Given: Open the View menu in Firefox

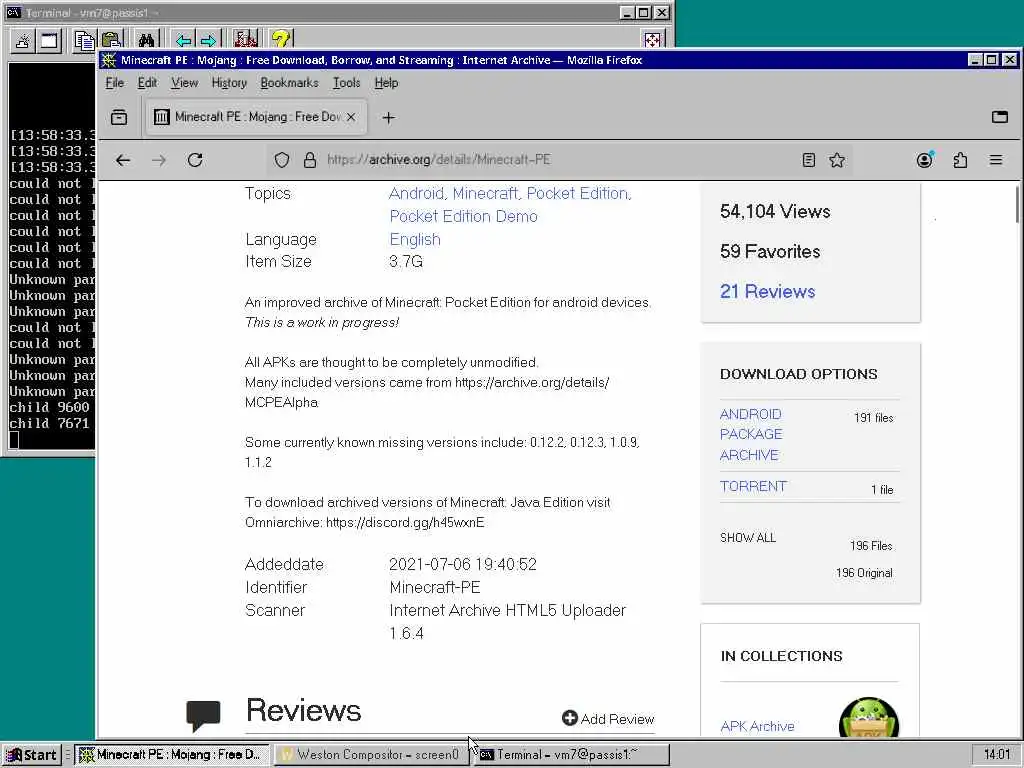Looking at the screenshot, I should [x=184, y=83].
